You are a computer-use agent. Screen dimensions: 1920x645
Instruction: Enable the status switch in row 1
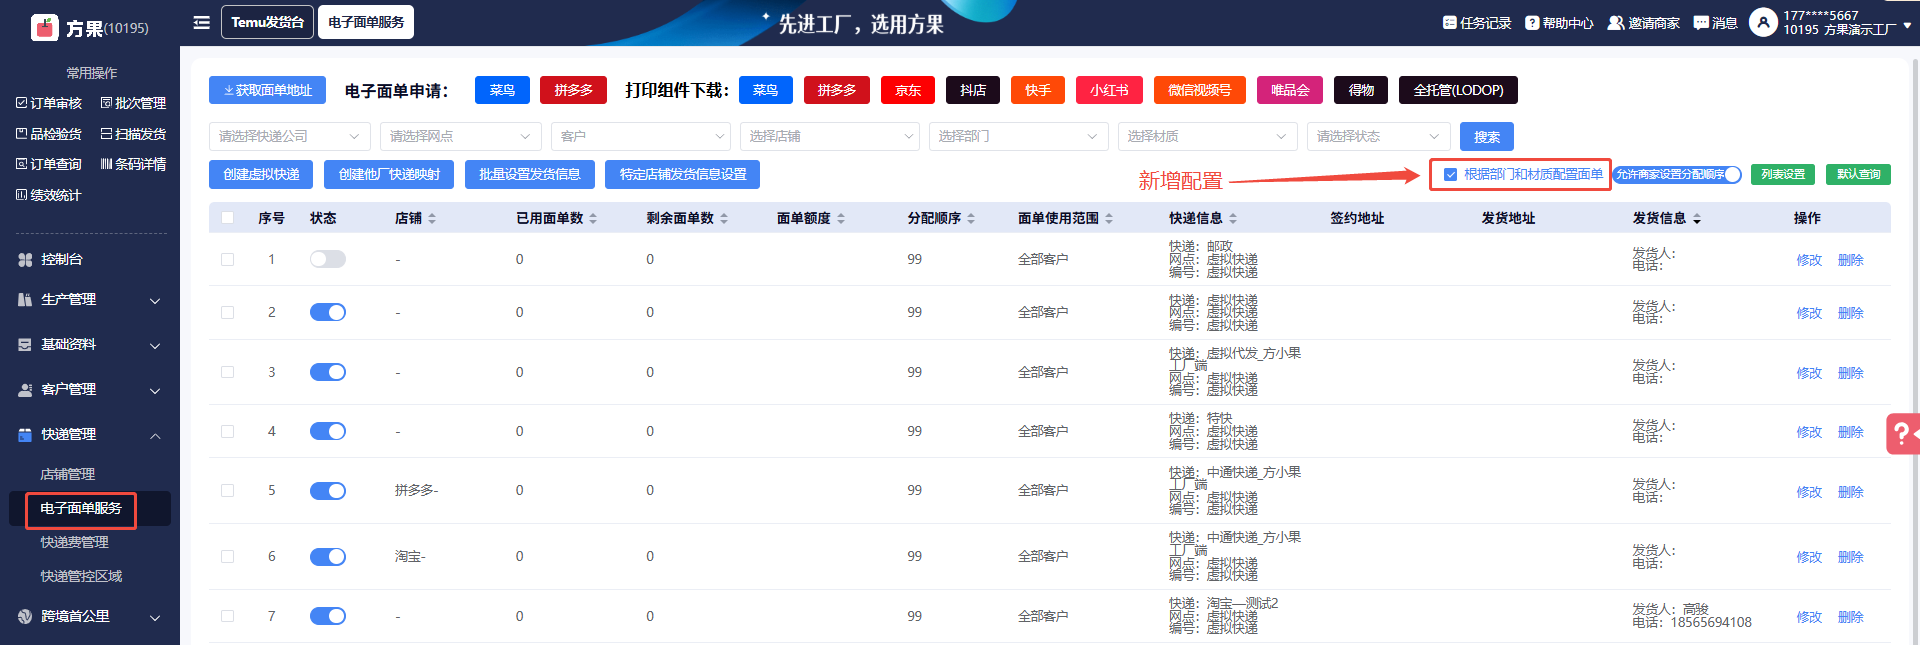coord(327,259)
